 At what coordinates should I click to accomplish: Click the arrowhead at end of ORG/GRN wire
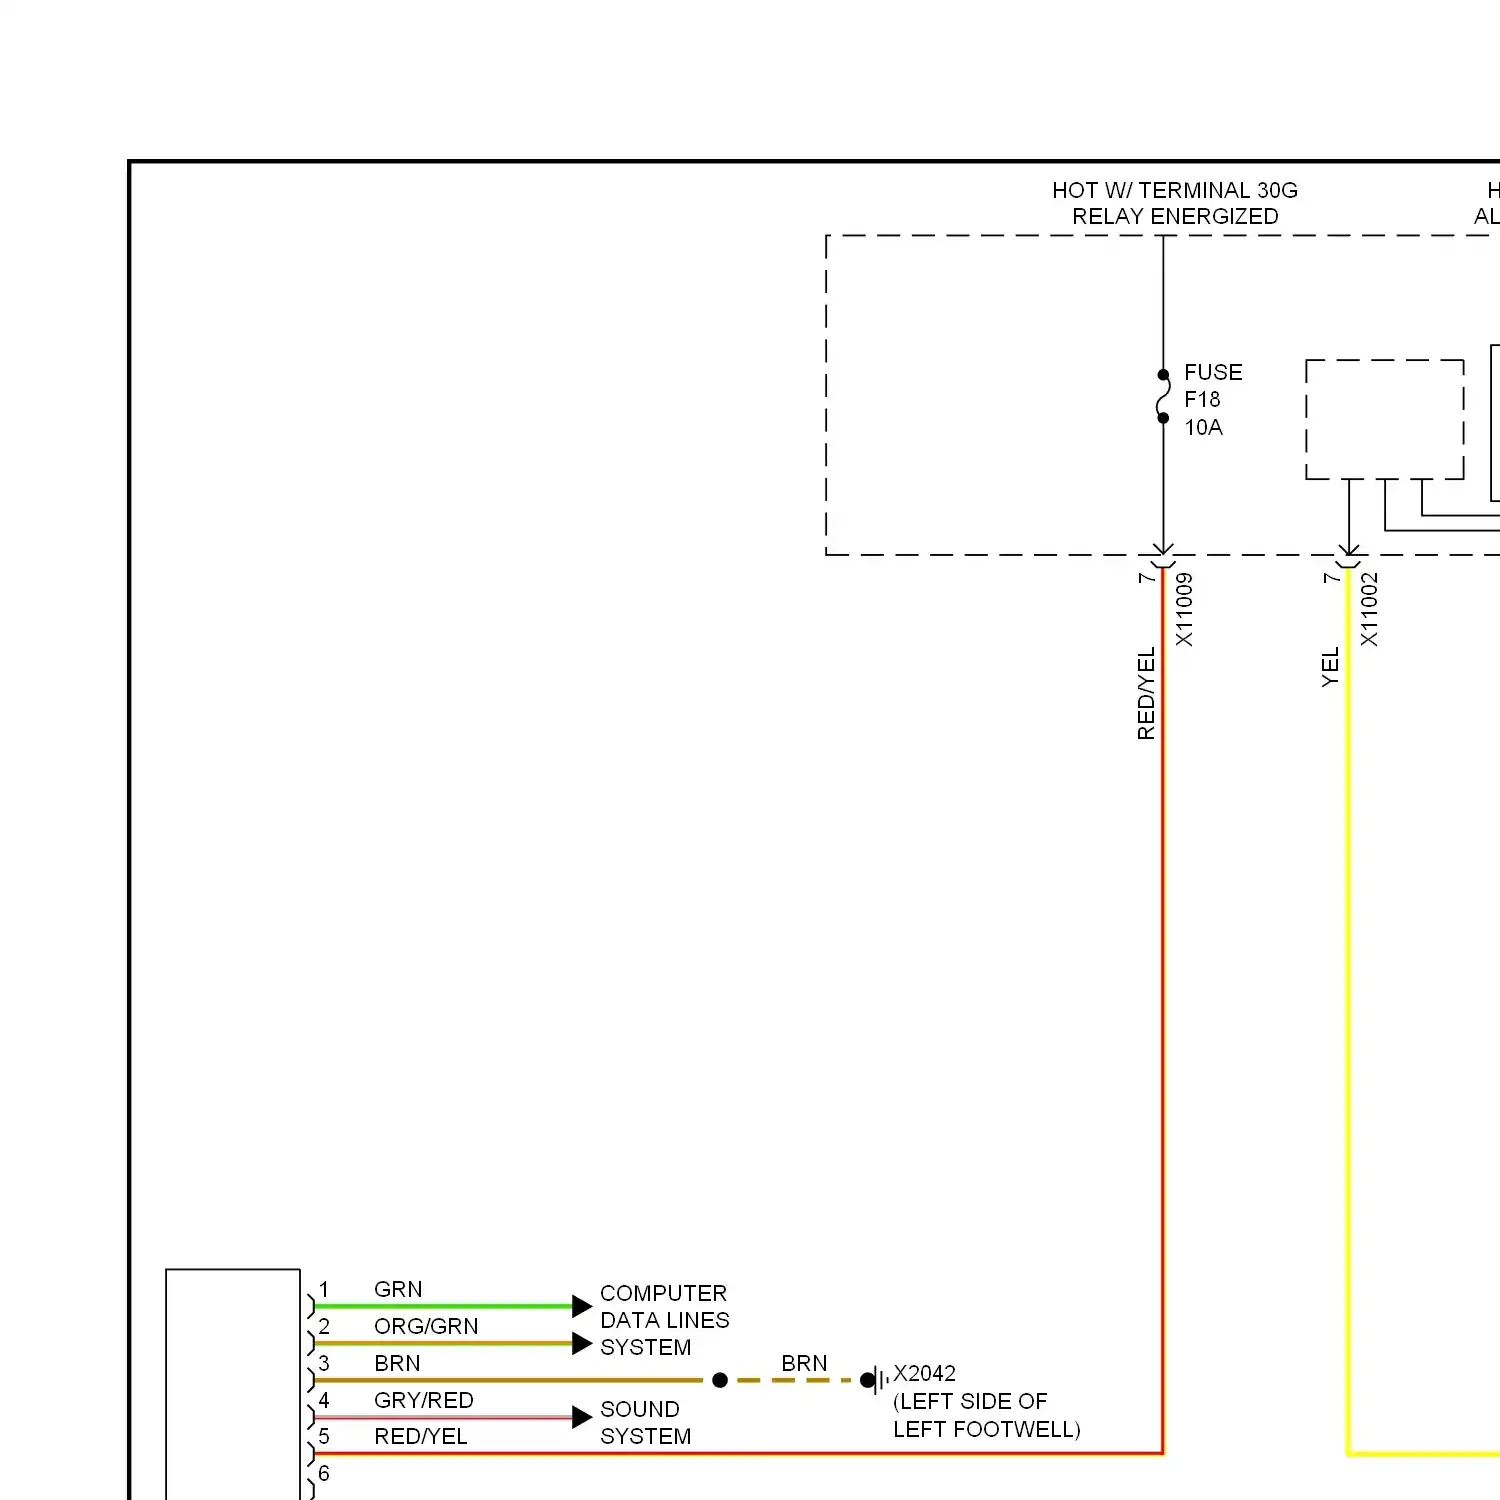[x=582, y=1343]
